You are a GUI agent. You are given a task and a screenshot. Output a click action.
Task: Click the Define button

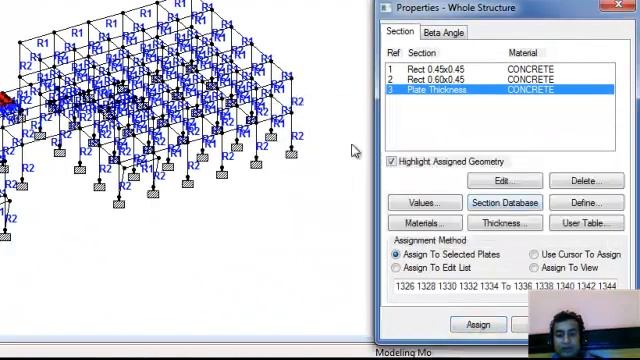pyautogui.click(x=587, y=203)
